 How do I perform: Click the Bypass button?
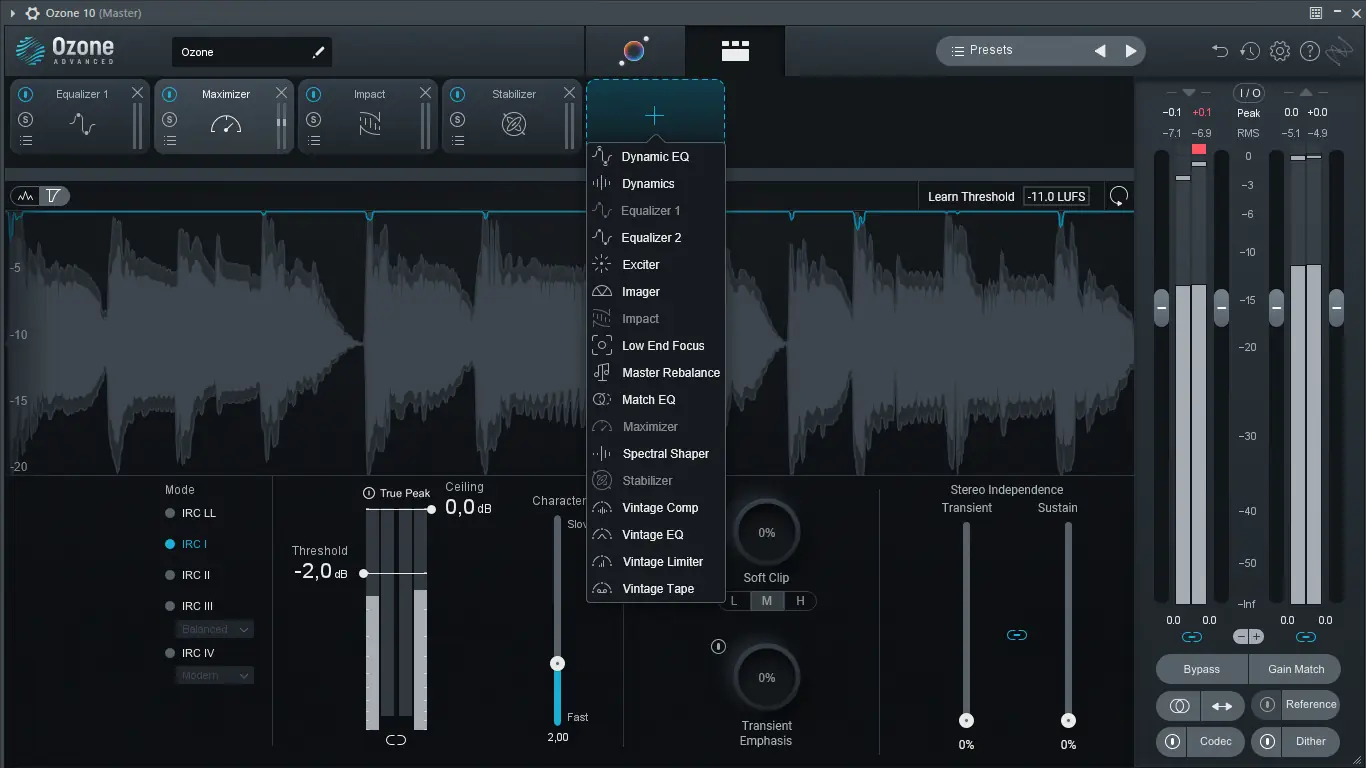pyautogui.click(x=1201, y=669)
